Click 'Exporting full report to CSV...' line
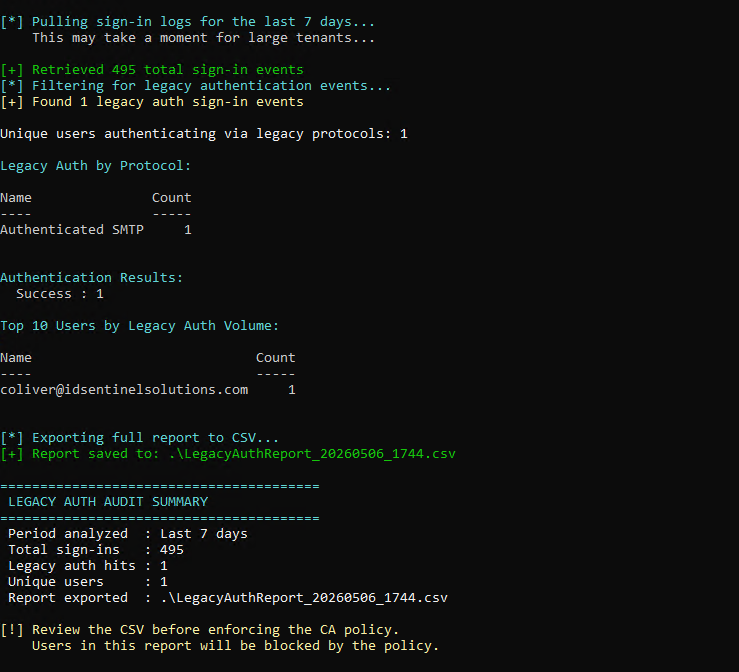Viewport: 739px width, 672px height. 140,438
